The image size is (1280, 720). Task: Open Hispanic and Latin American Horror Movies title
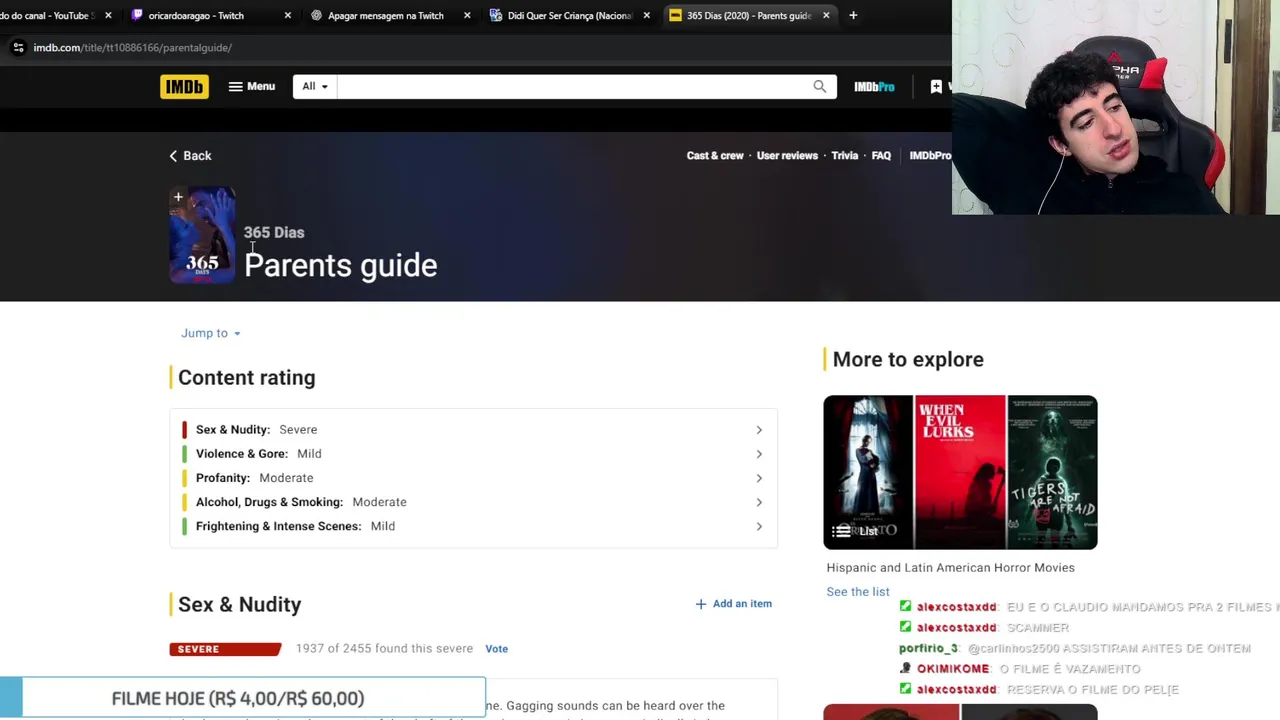click(x=950, y=568)
